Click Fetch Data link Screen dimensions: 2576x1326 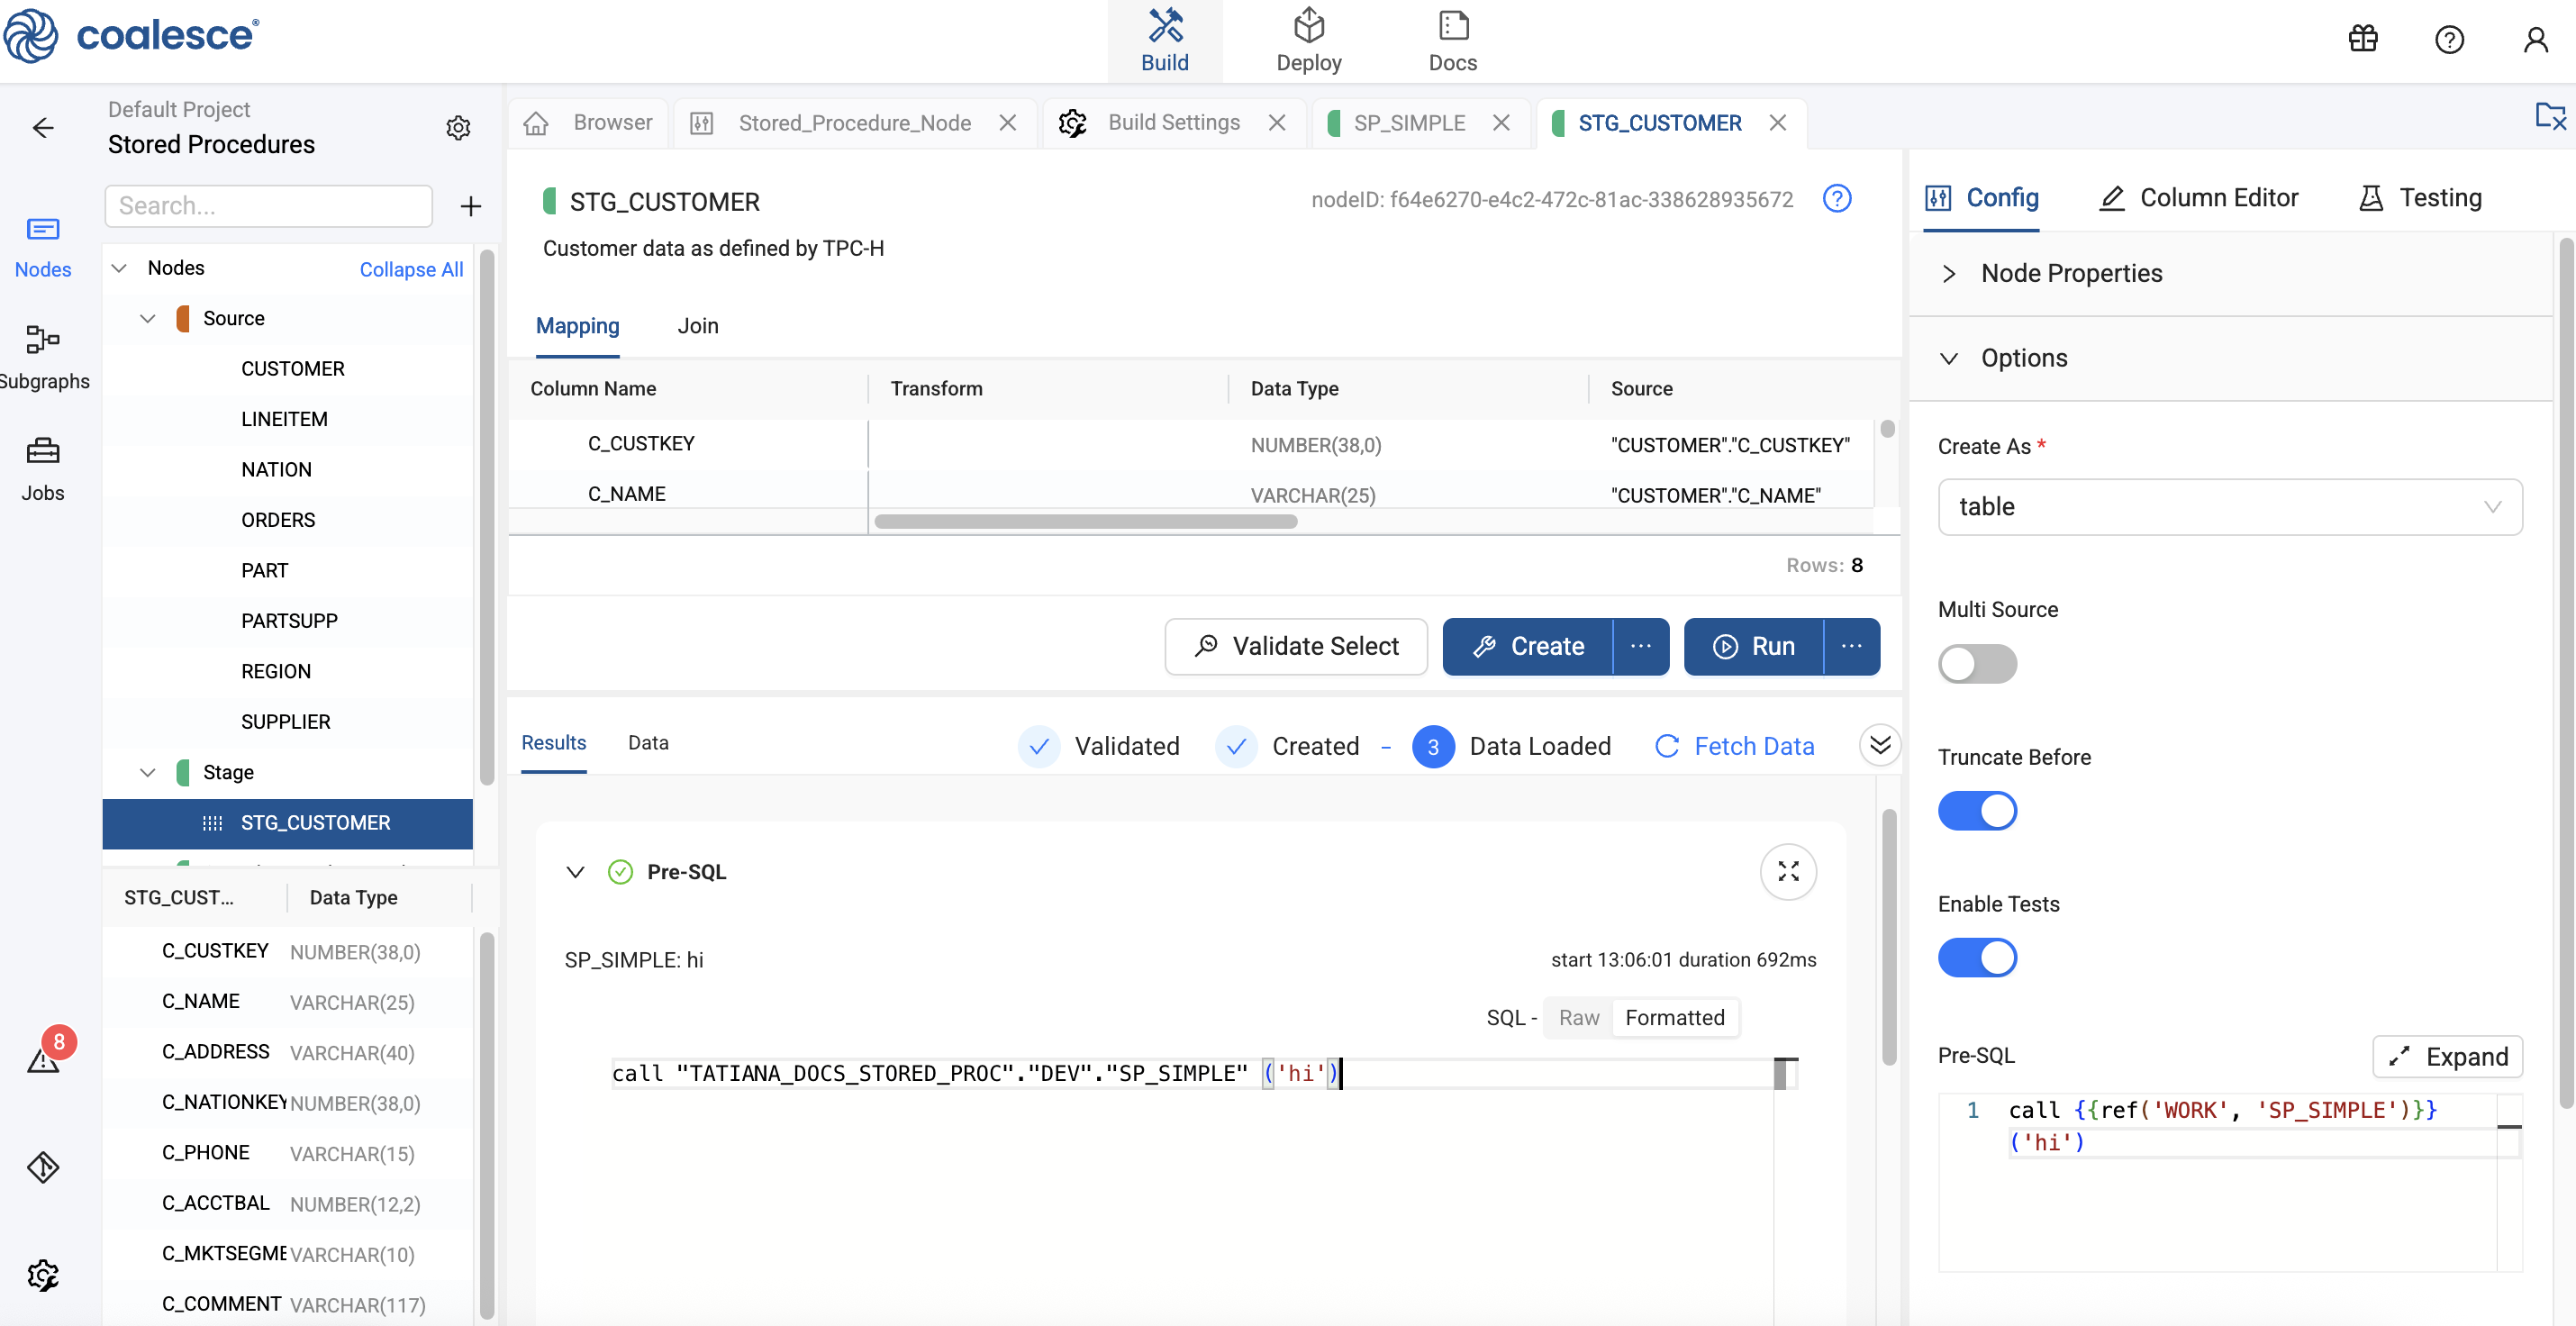[x=1735, y=746]
